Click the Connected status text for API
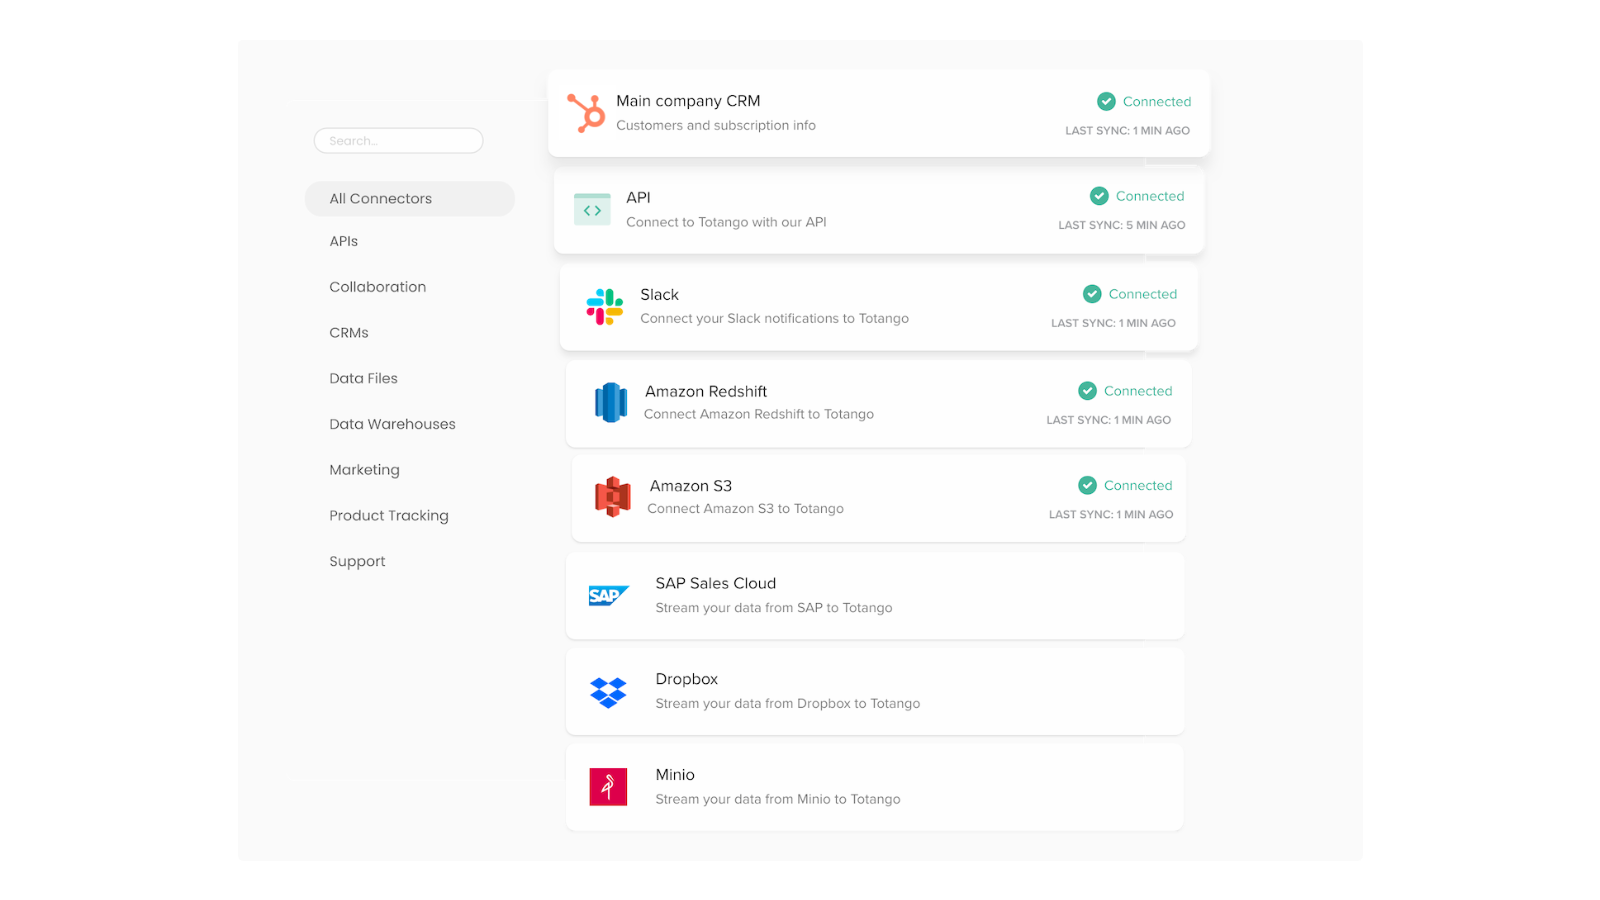 [x=1150, y=196]
